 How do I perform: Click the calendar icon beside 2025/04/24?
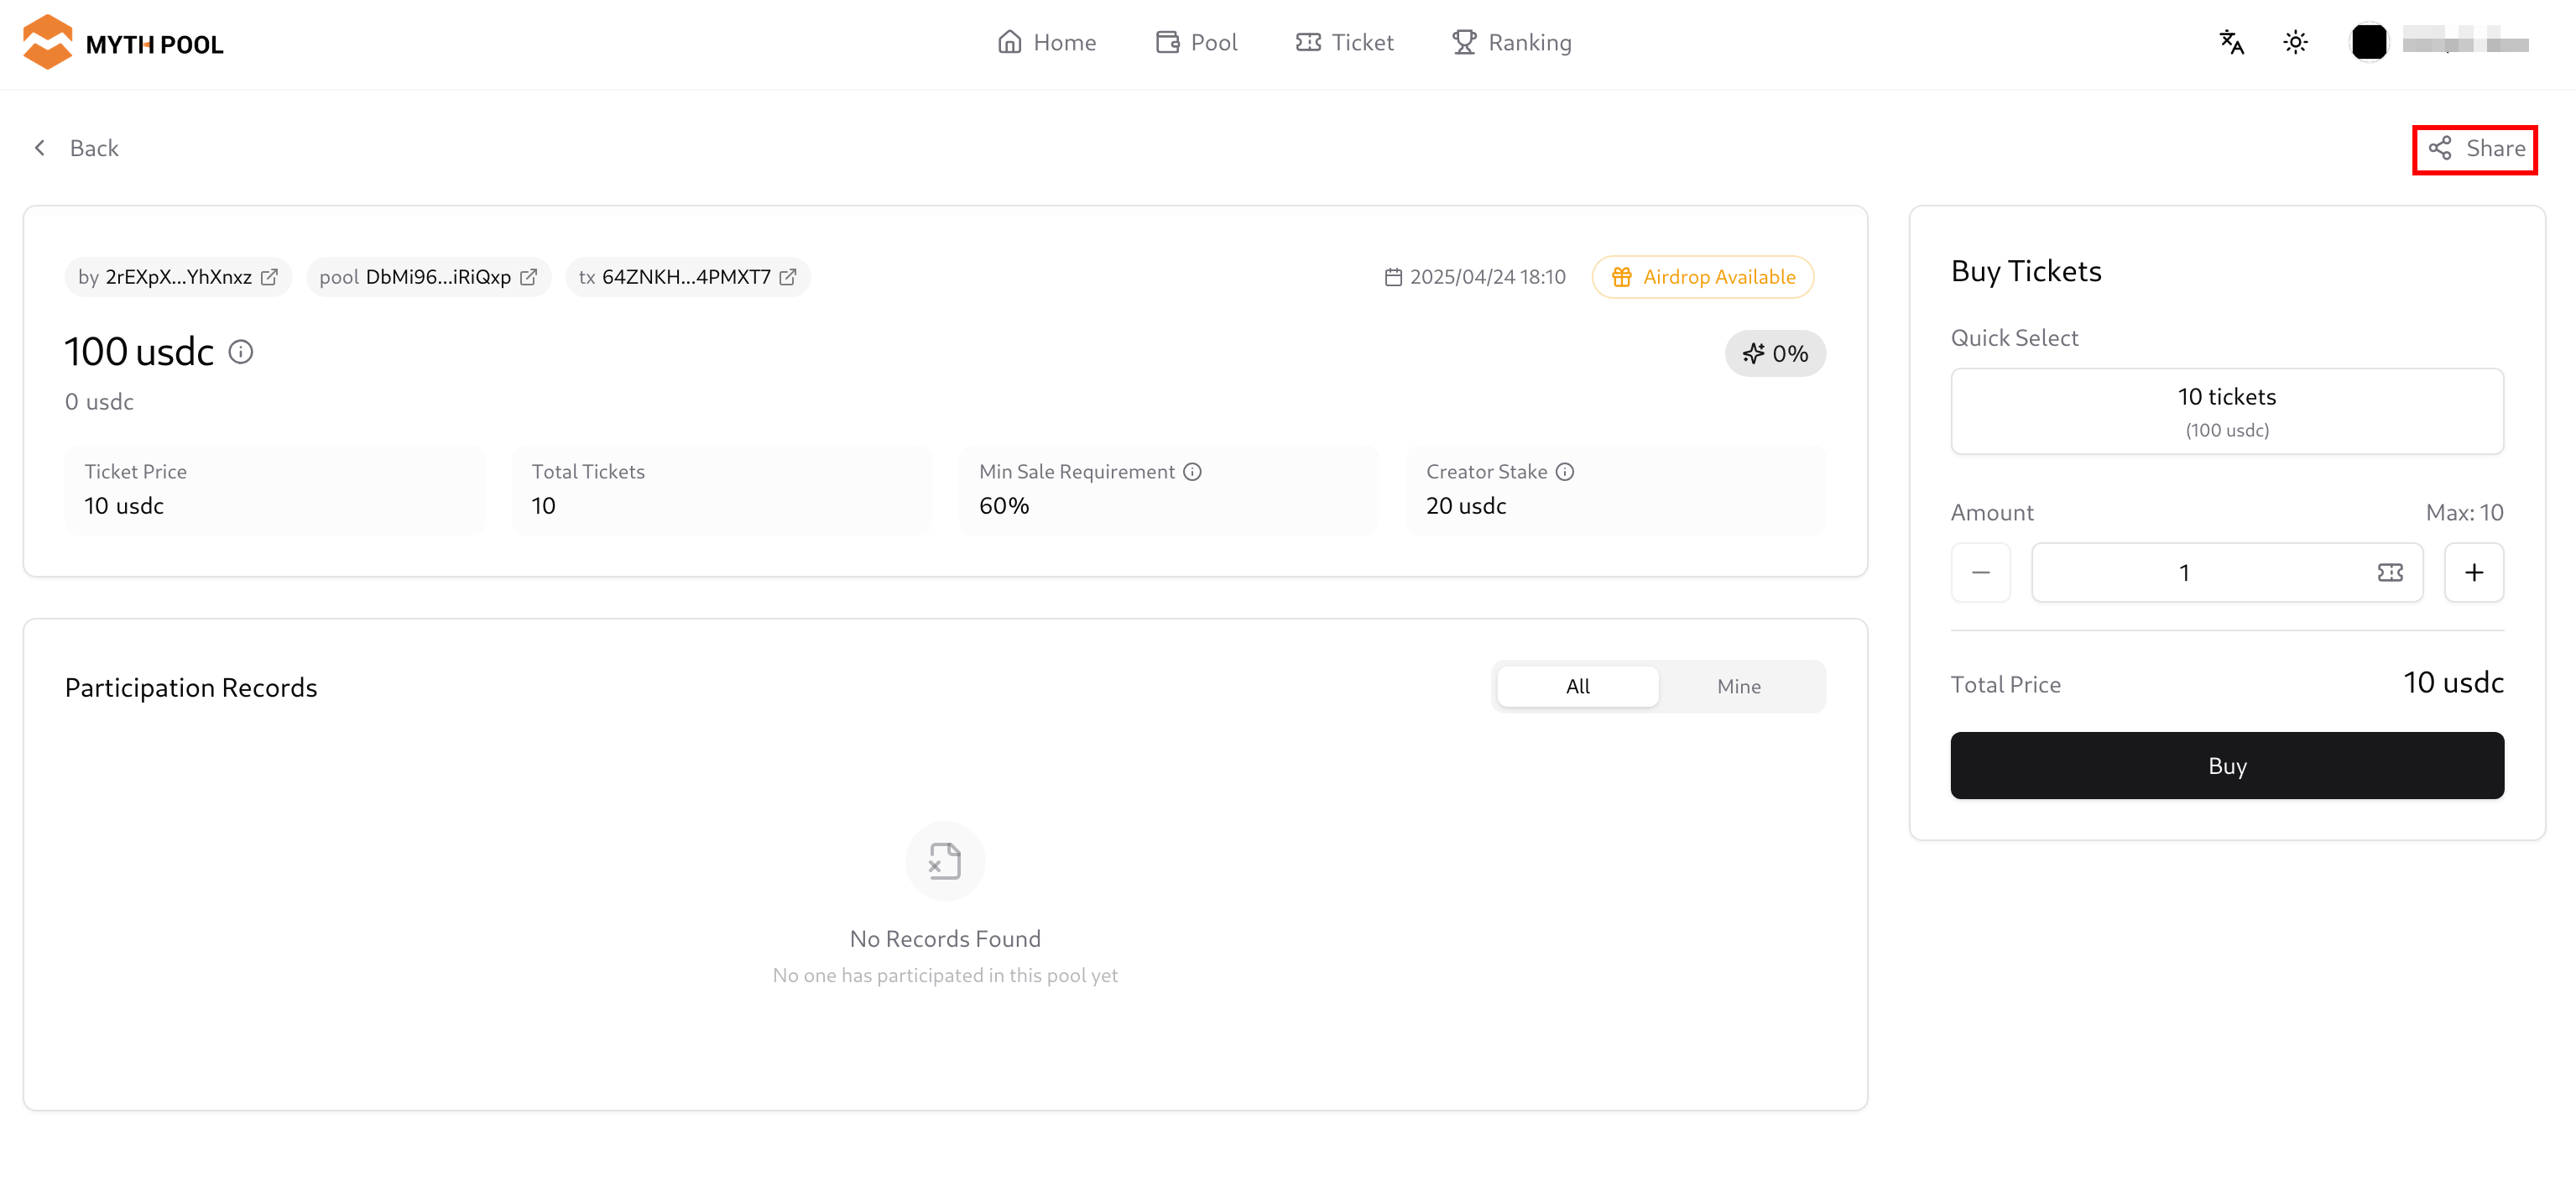1393,277
